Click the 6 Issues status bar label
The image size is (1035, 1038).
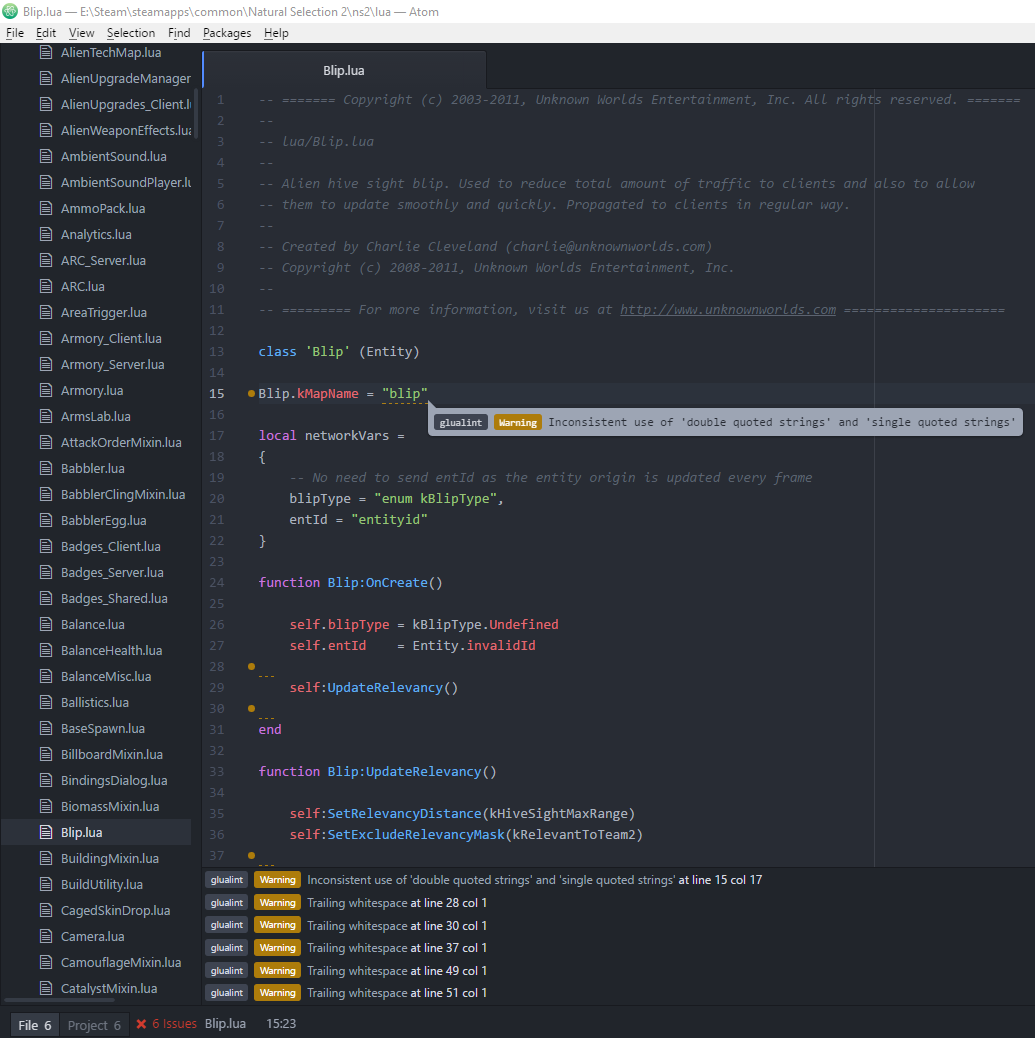[x=174, y=1024]
